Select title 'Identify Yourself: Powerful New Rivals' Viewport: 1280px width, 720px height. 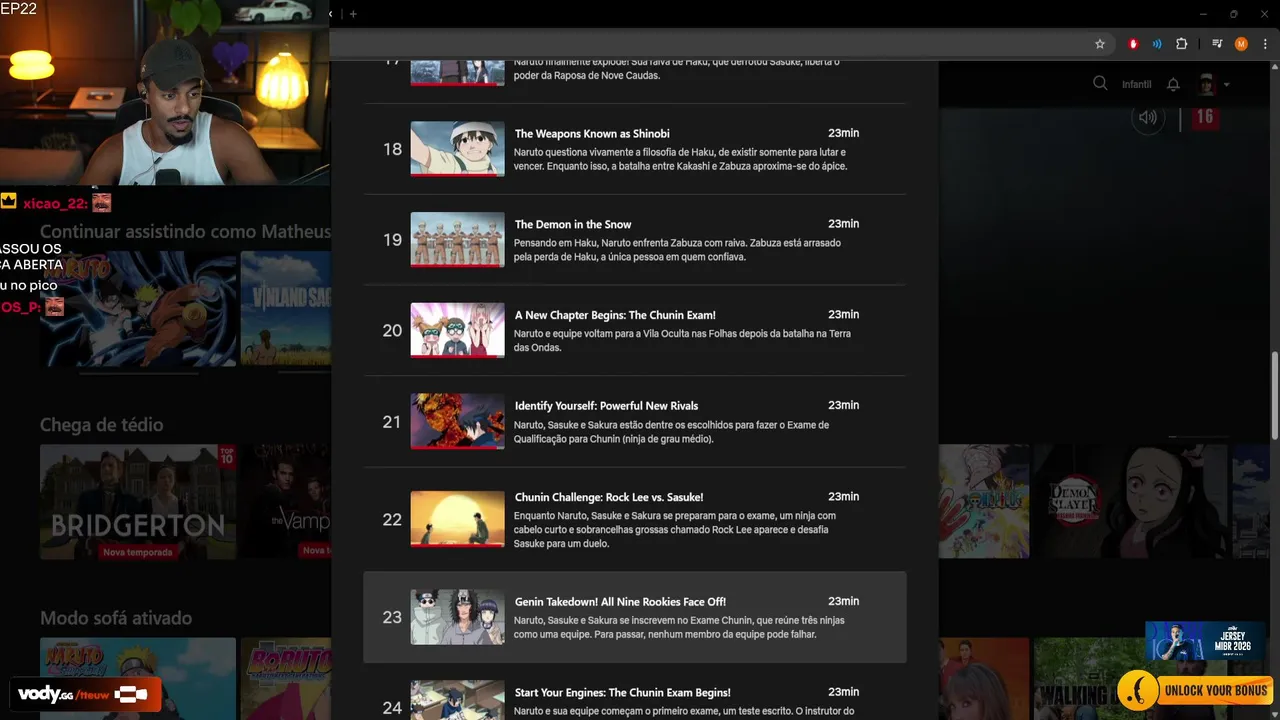606,406
